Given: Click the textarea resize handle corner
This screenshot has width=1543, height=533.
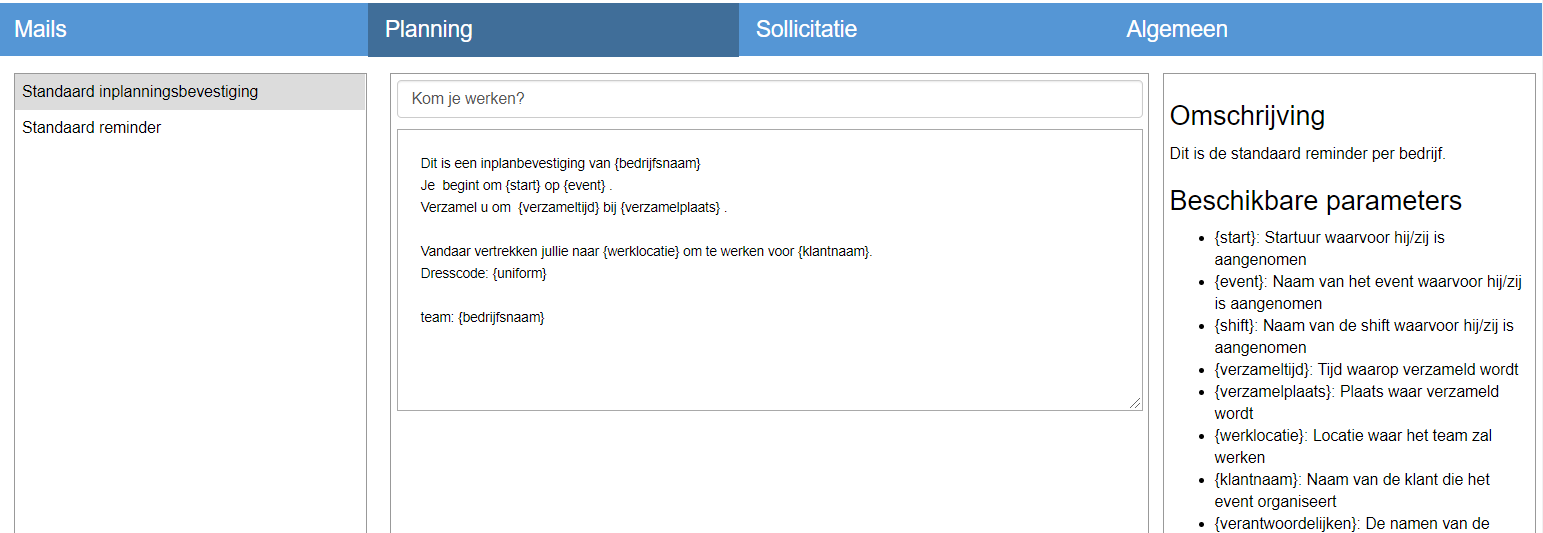Looking at the screenshot, I should (x=1135, y=403).
